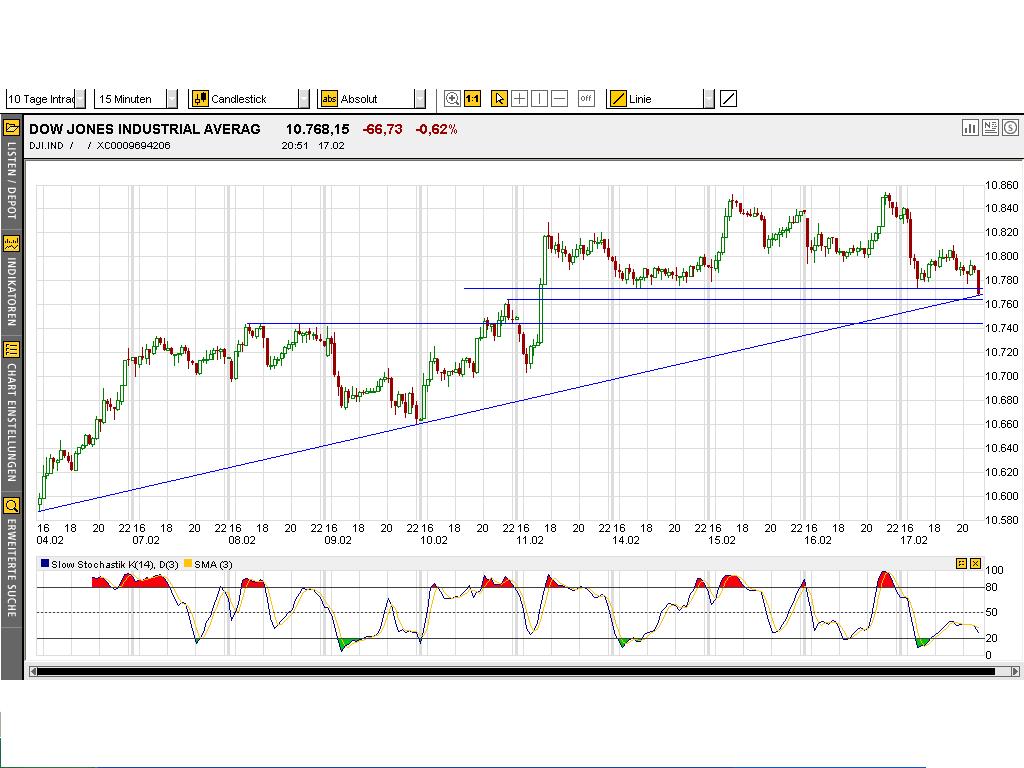Viewport: 1024px width, 768px height.
Task: Select the crosshair cursor tool
Action: 519,99
